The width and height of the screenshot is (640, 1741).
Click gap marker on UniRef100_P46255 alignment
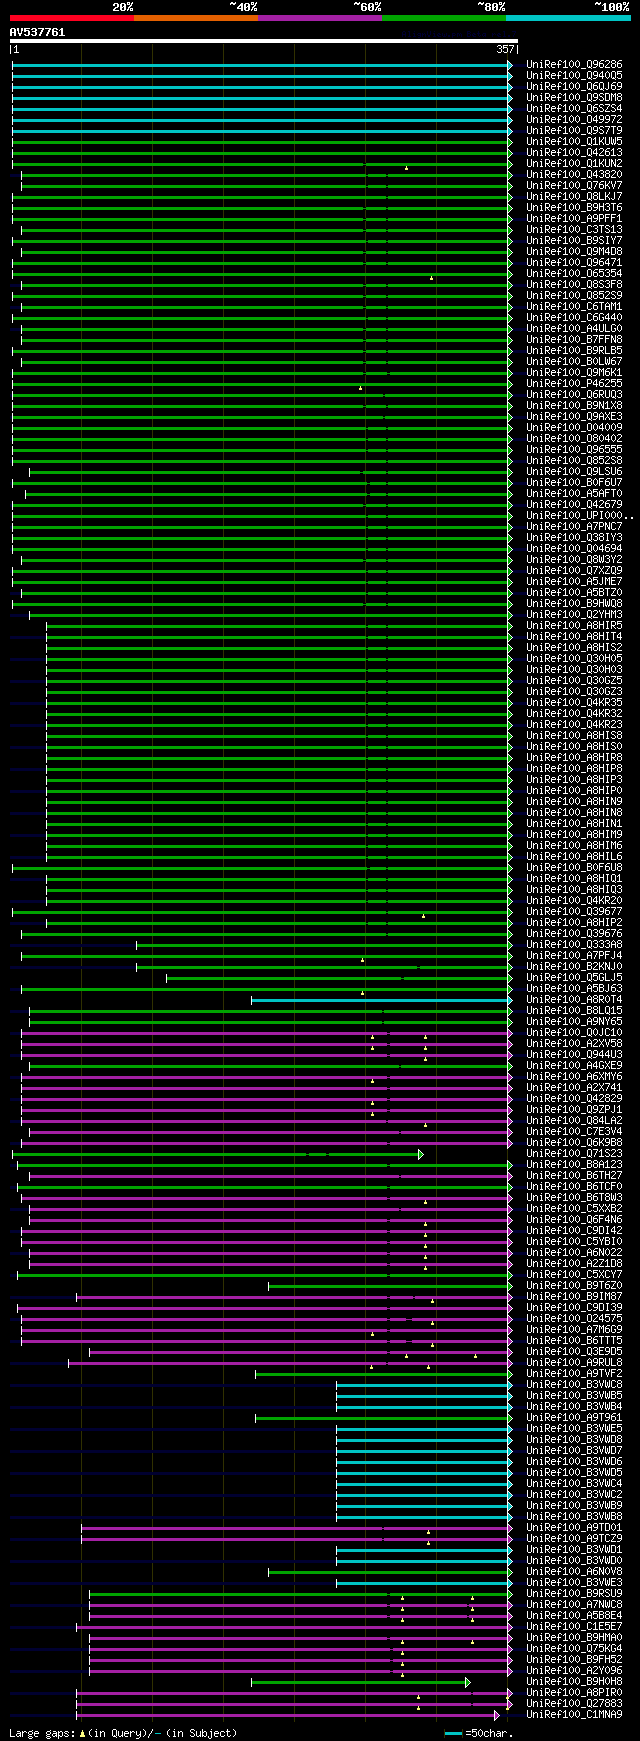pos(360,388)
